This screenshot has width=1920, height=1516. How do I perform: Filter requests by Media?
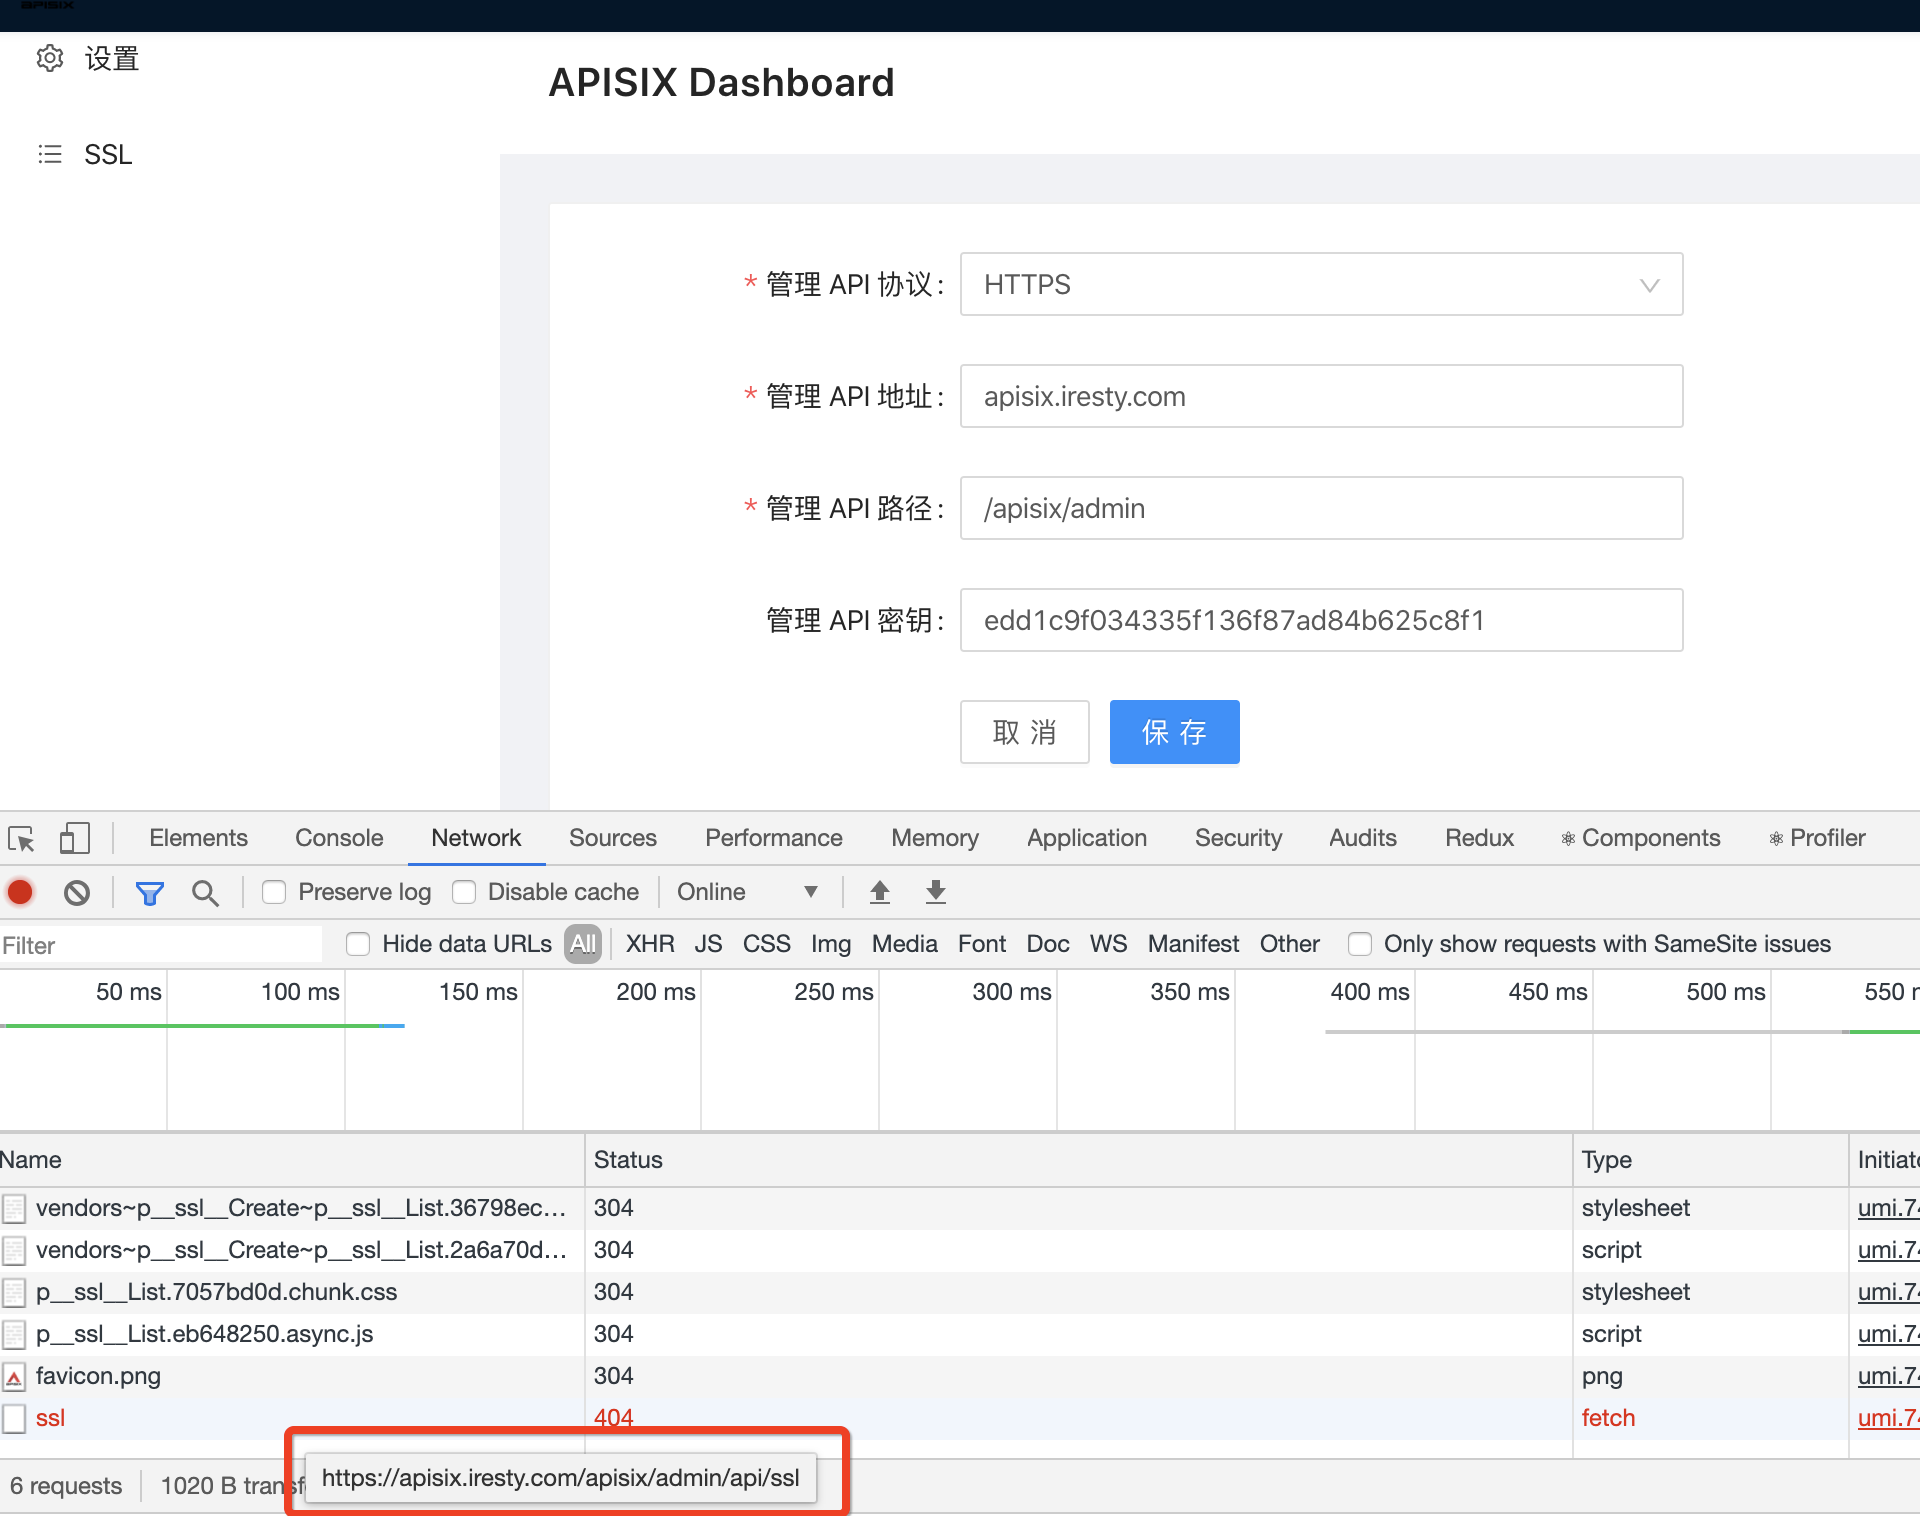(x=905, y=944)
